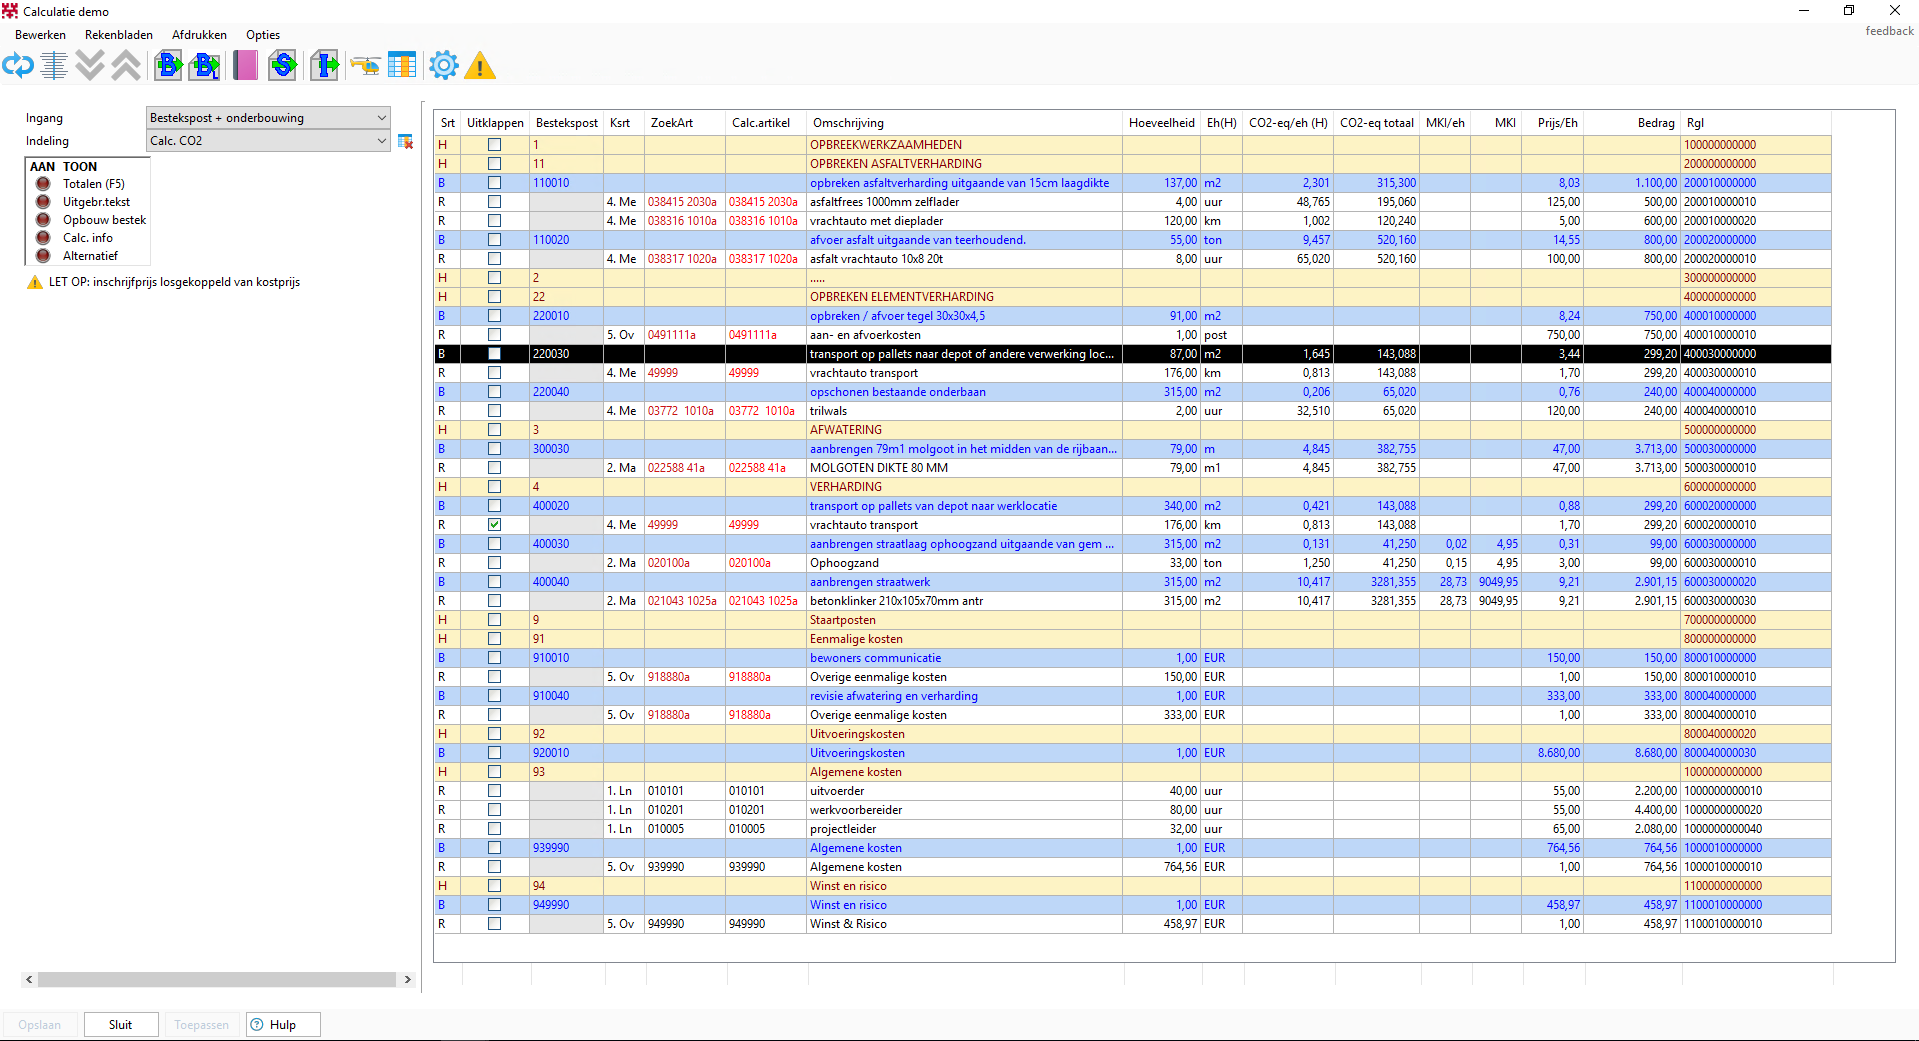Open the Opties menu
The height and width of the screenshot is (1041, 1919).
pos(263,35)
